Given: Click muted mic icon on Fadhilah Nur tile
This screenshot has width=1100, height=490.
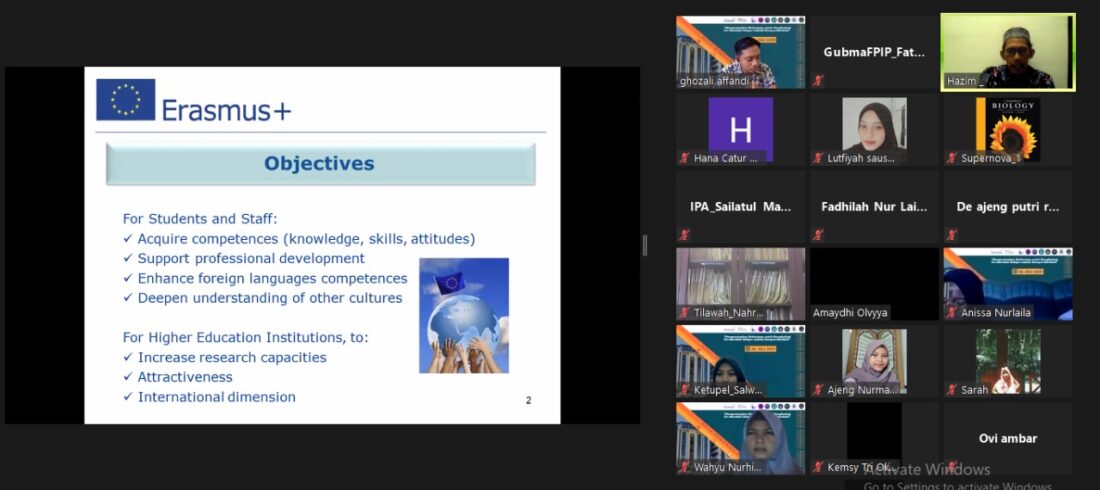Looking at the screenshot, I should click(818, 235).
